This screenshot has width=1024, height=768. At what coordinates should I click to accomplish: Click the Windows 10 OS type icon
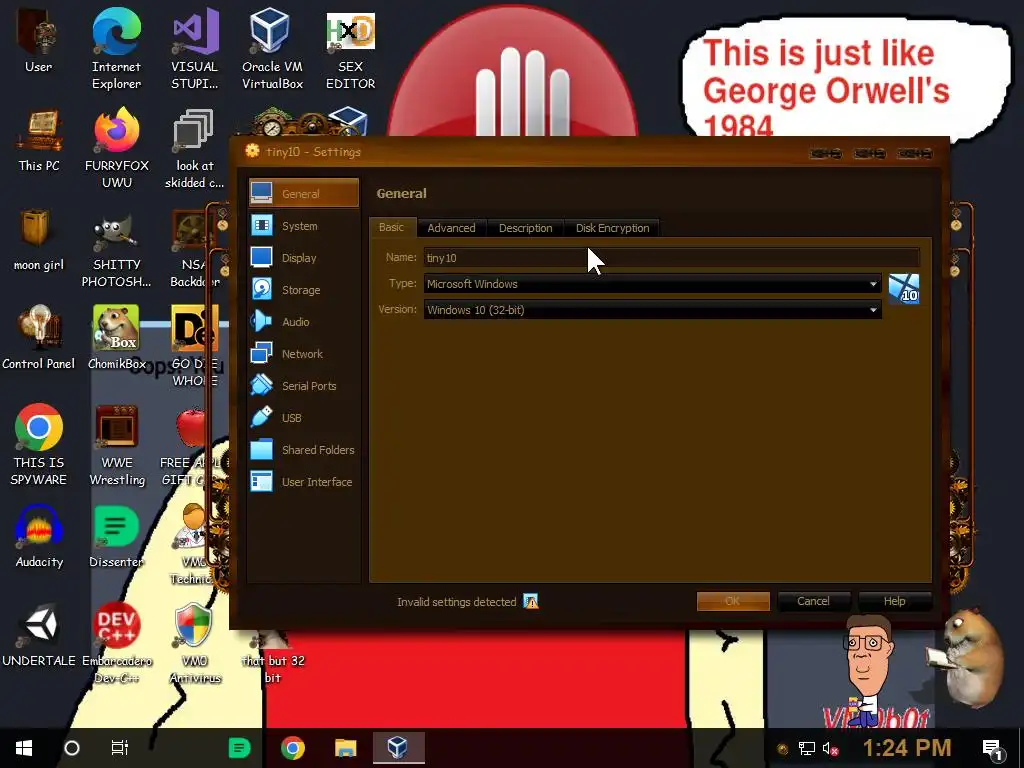click(904, 289)
